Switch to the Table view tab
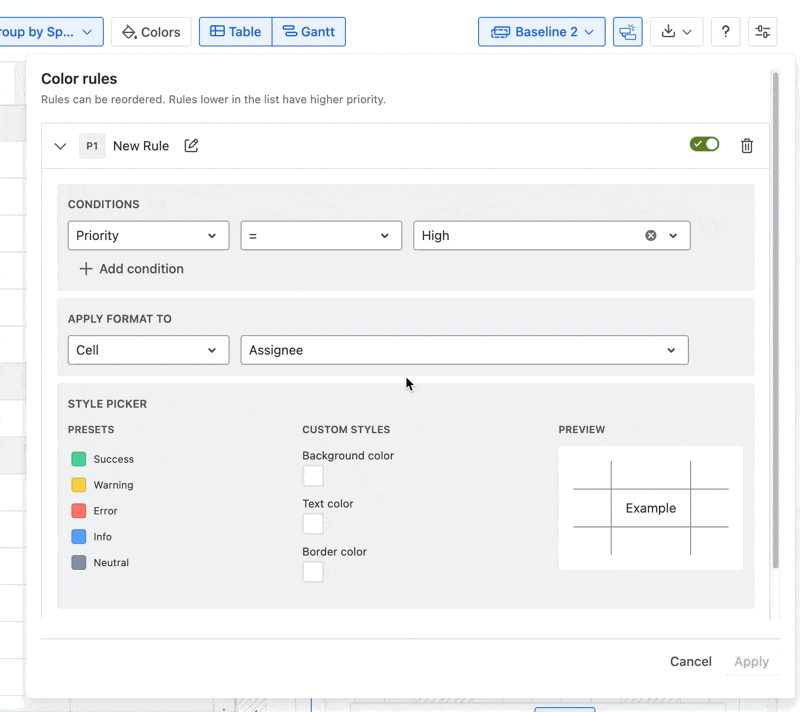The width and height of the screenshot is (800, 712). point(235,32)
